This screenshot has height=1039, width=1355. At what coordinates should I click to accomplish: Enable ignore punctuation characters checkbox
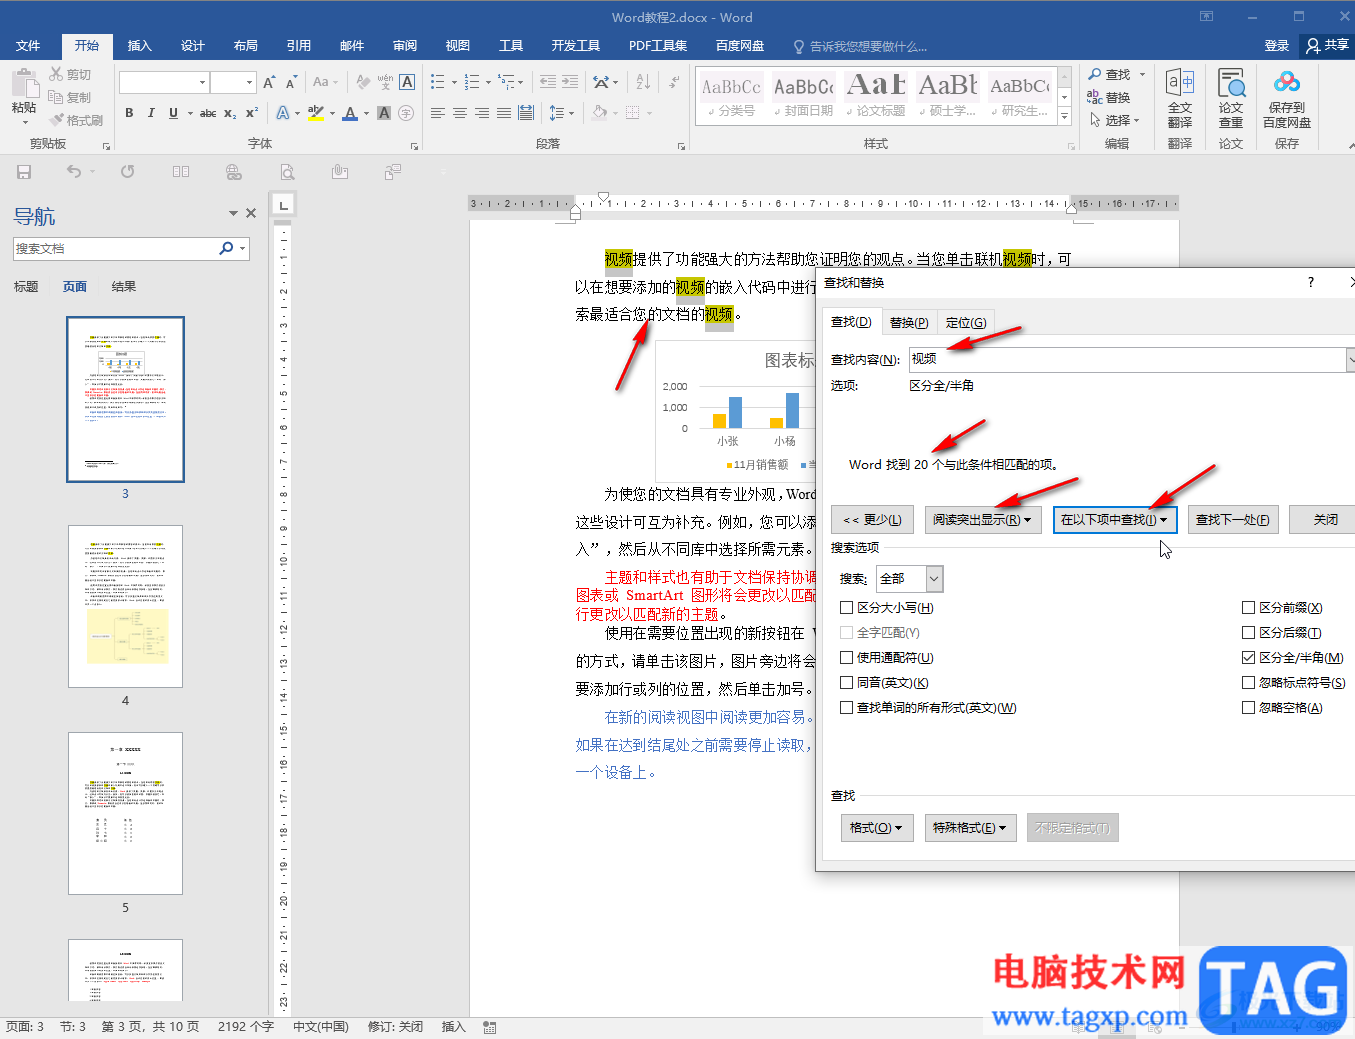tap(1248, 683)
